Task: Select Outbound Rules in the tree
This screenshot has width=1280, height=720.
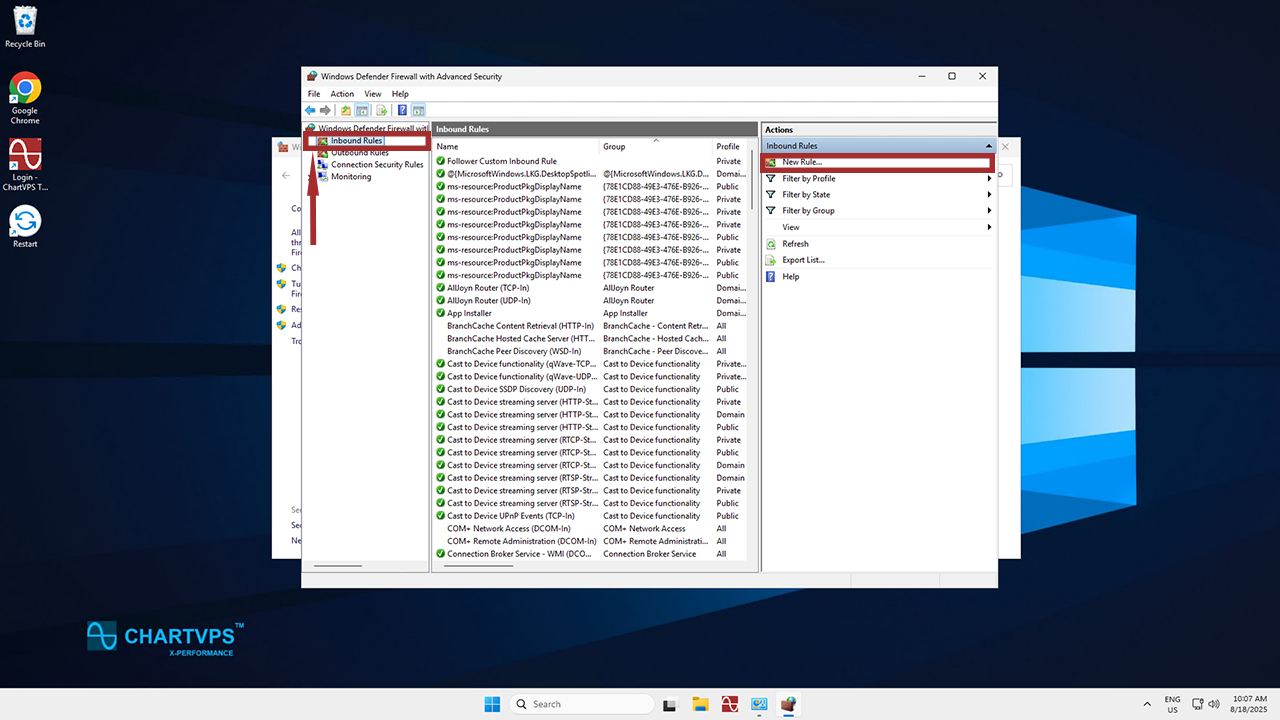Action: point(360,153)
